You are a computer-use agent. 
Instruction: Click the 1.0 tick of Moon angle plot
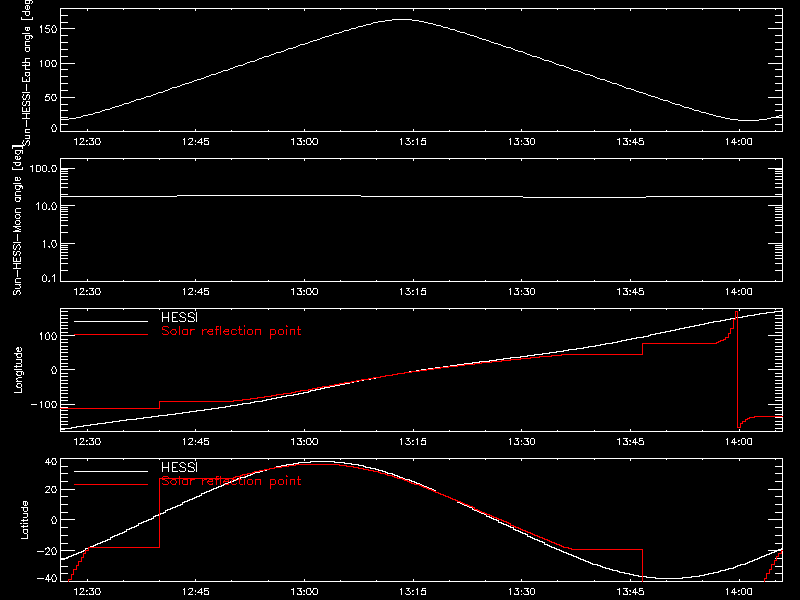[x=50, y=244]
